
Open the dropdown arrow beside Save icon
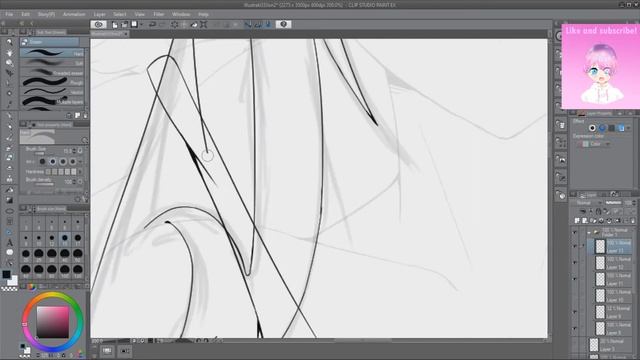coord(141,24)
